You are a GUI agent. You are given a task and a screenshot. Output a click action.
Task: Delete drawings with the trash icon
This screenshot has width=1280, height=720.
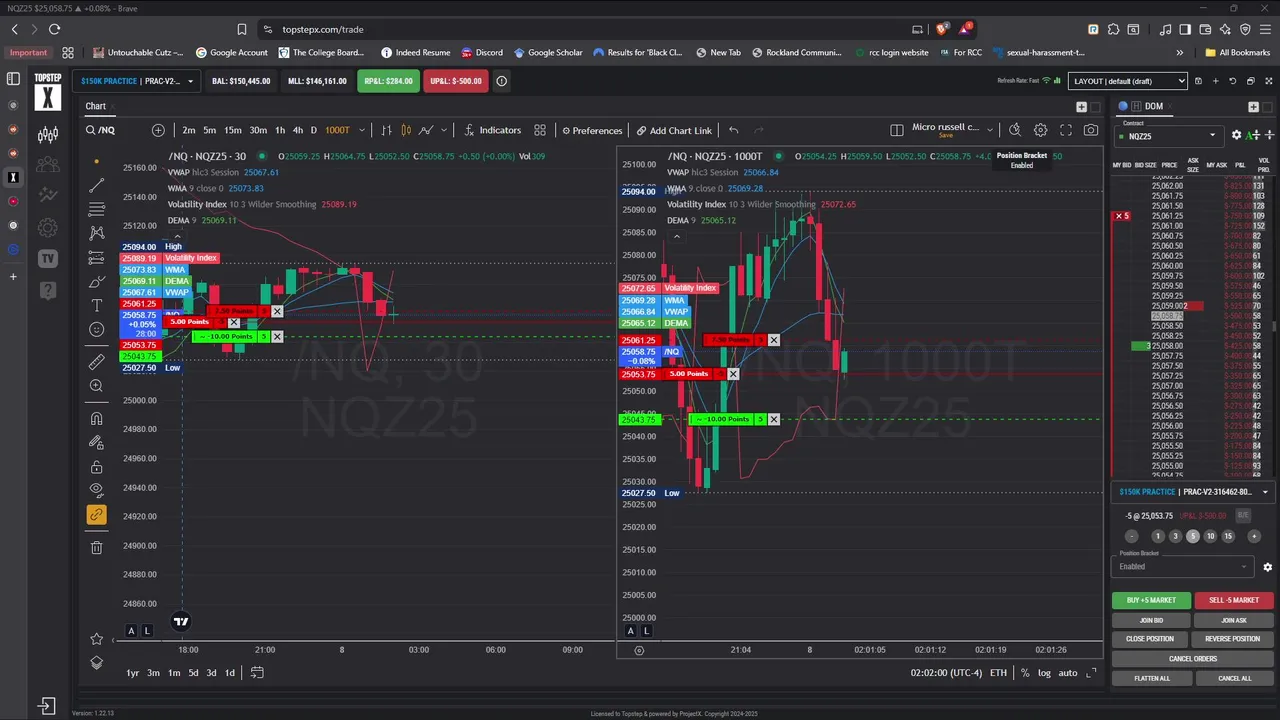coord(96,547)
